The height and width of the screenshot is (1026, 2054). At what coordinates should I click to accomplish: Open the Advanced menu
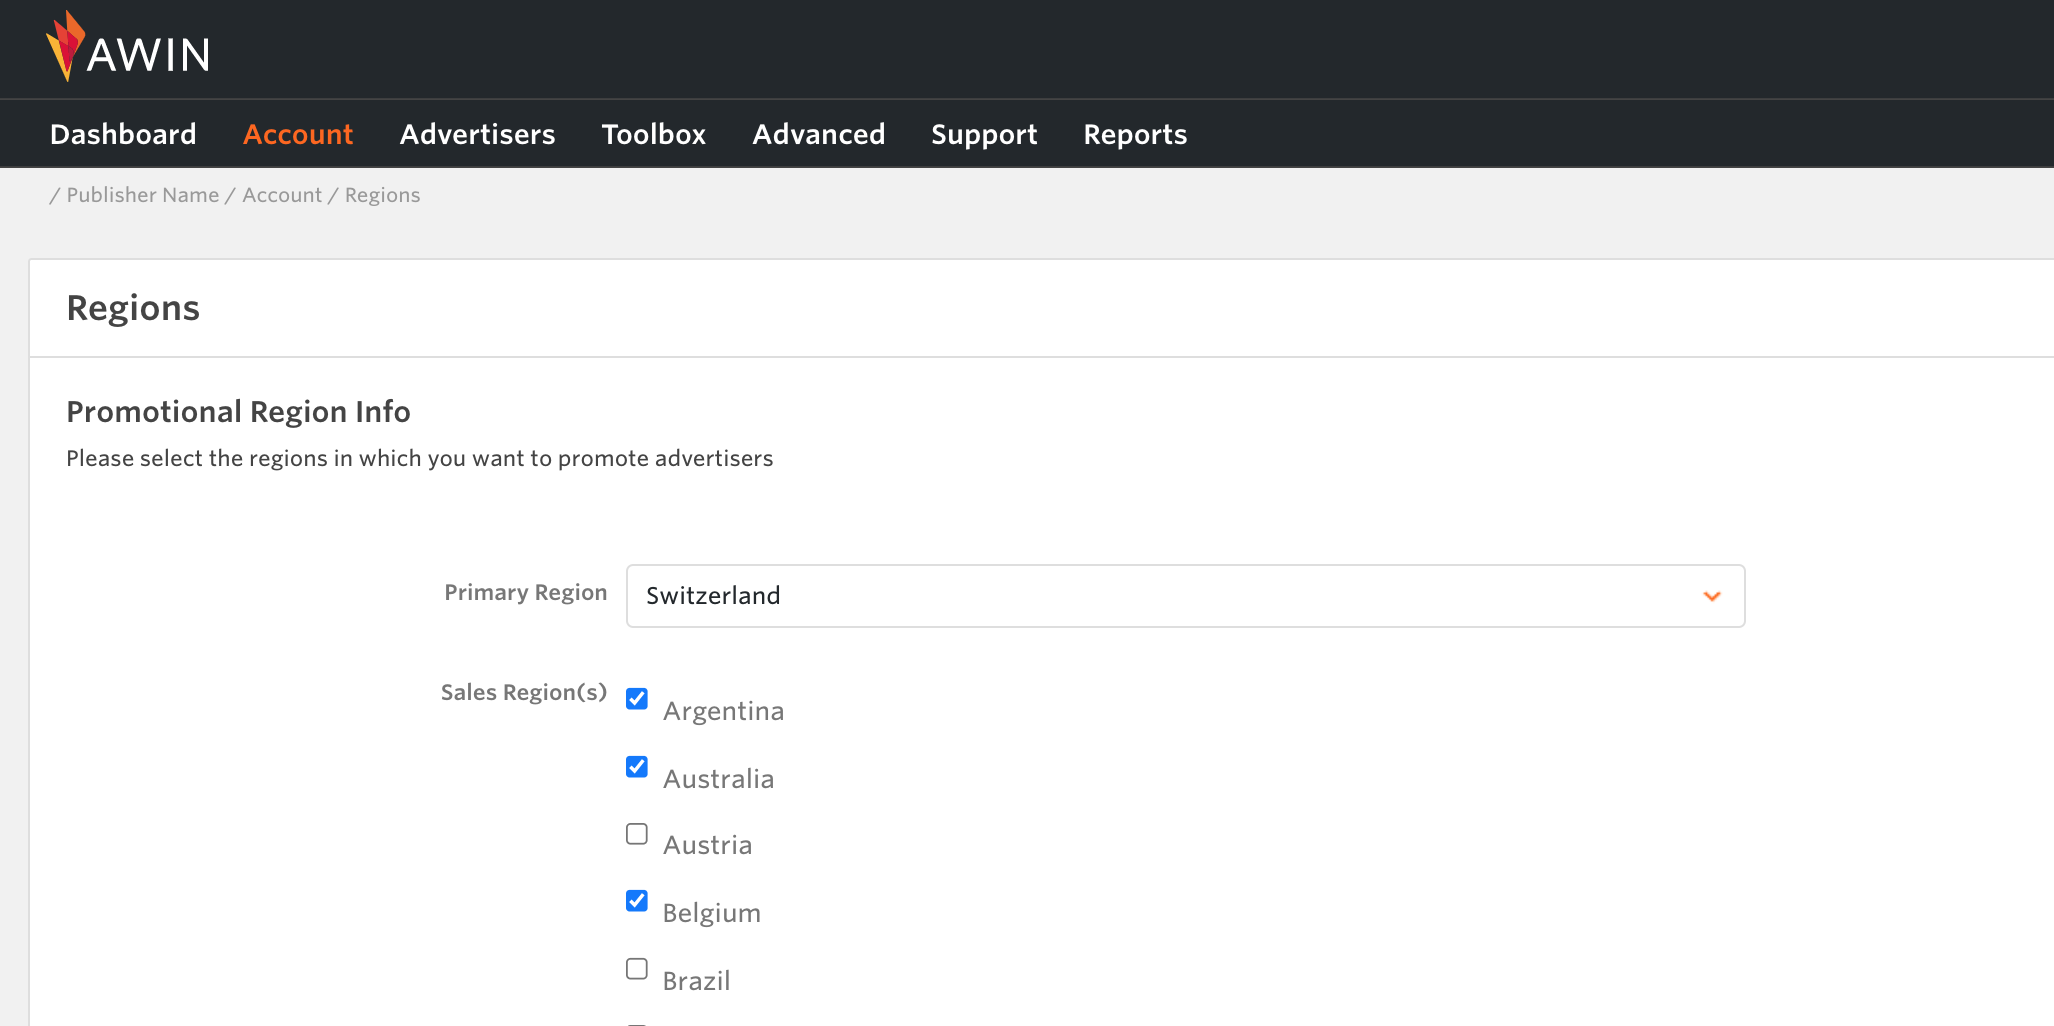(x=818, y=133)
